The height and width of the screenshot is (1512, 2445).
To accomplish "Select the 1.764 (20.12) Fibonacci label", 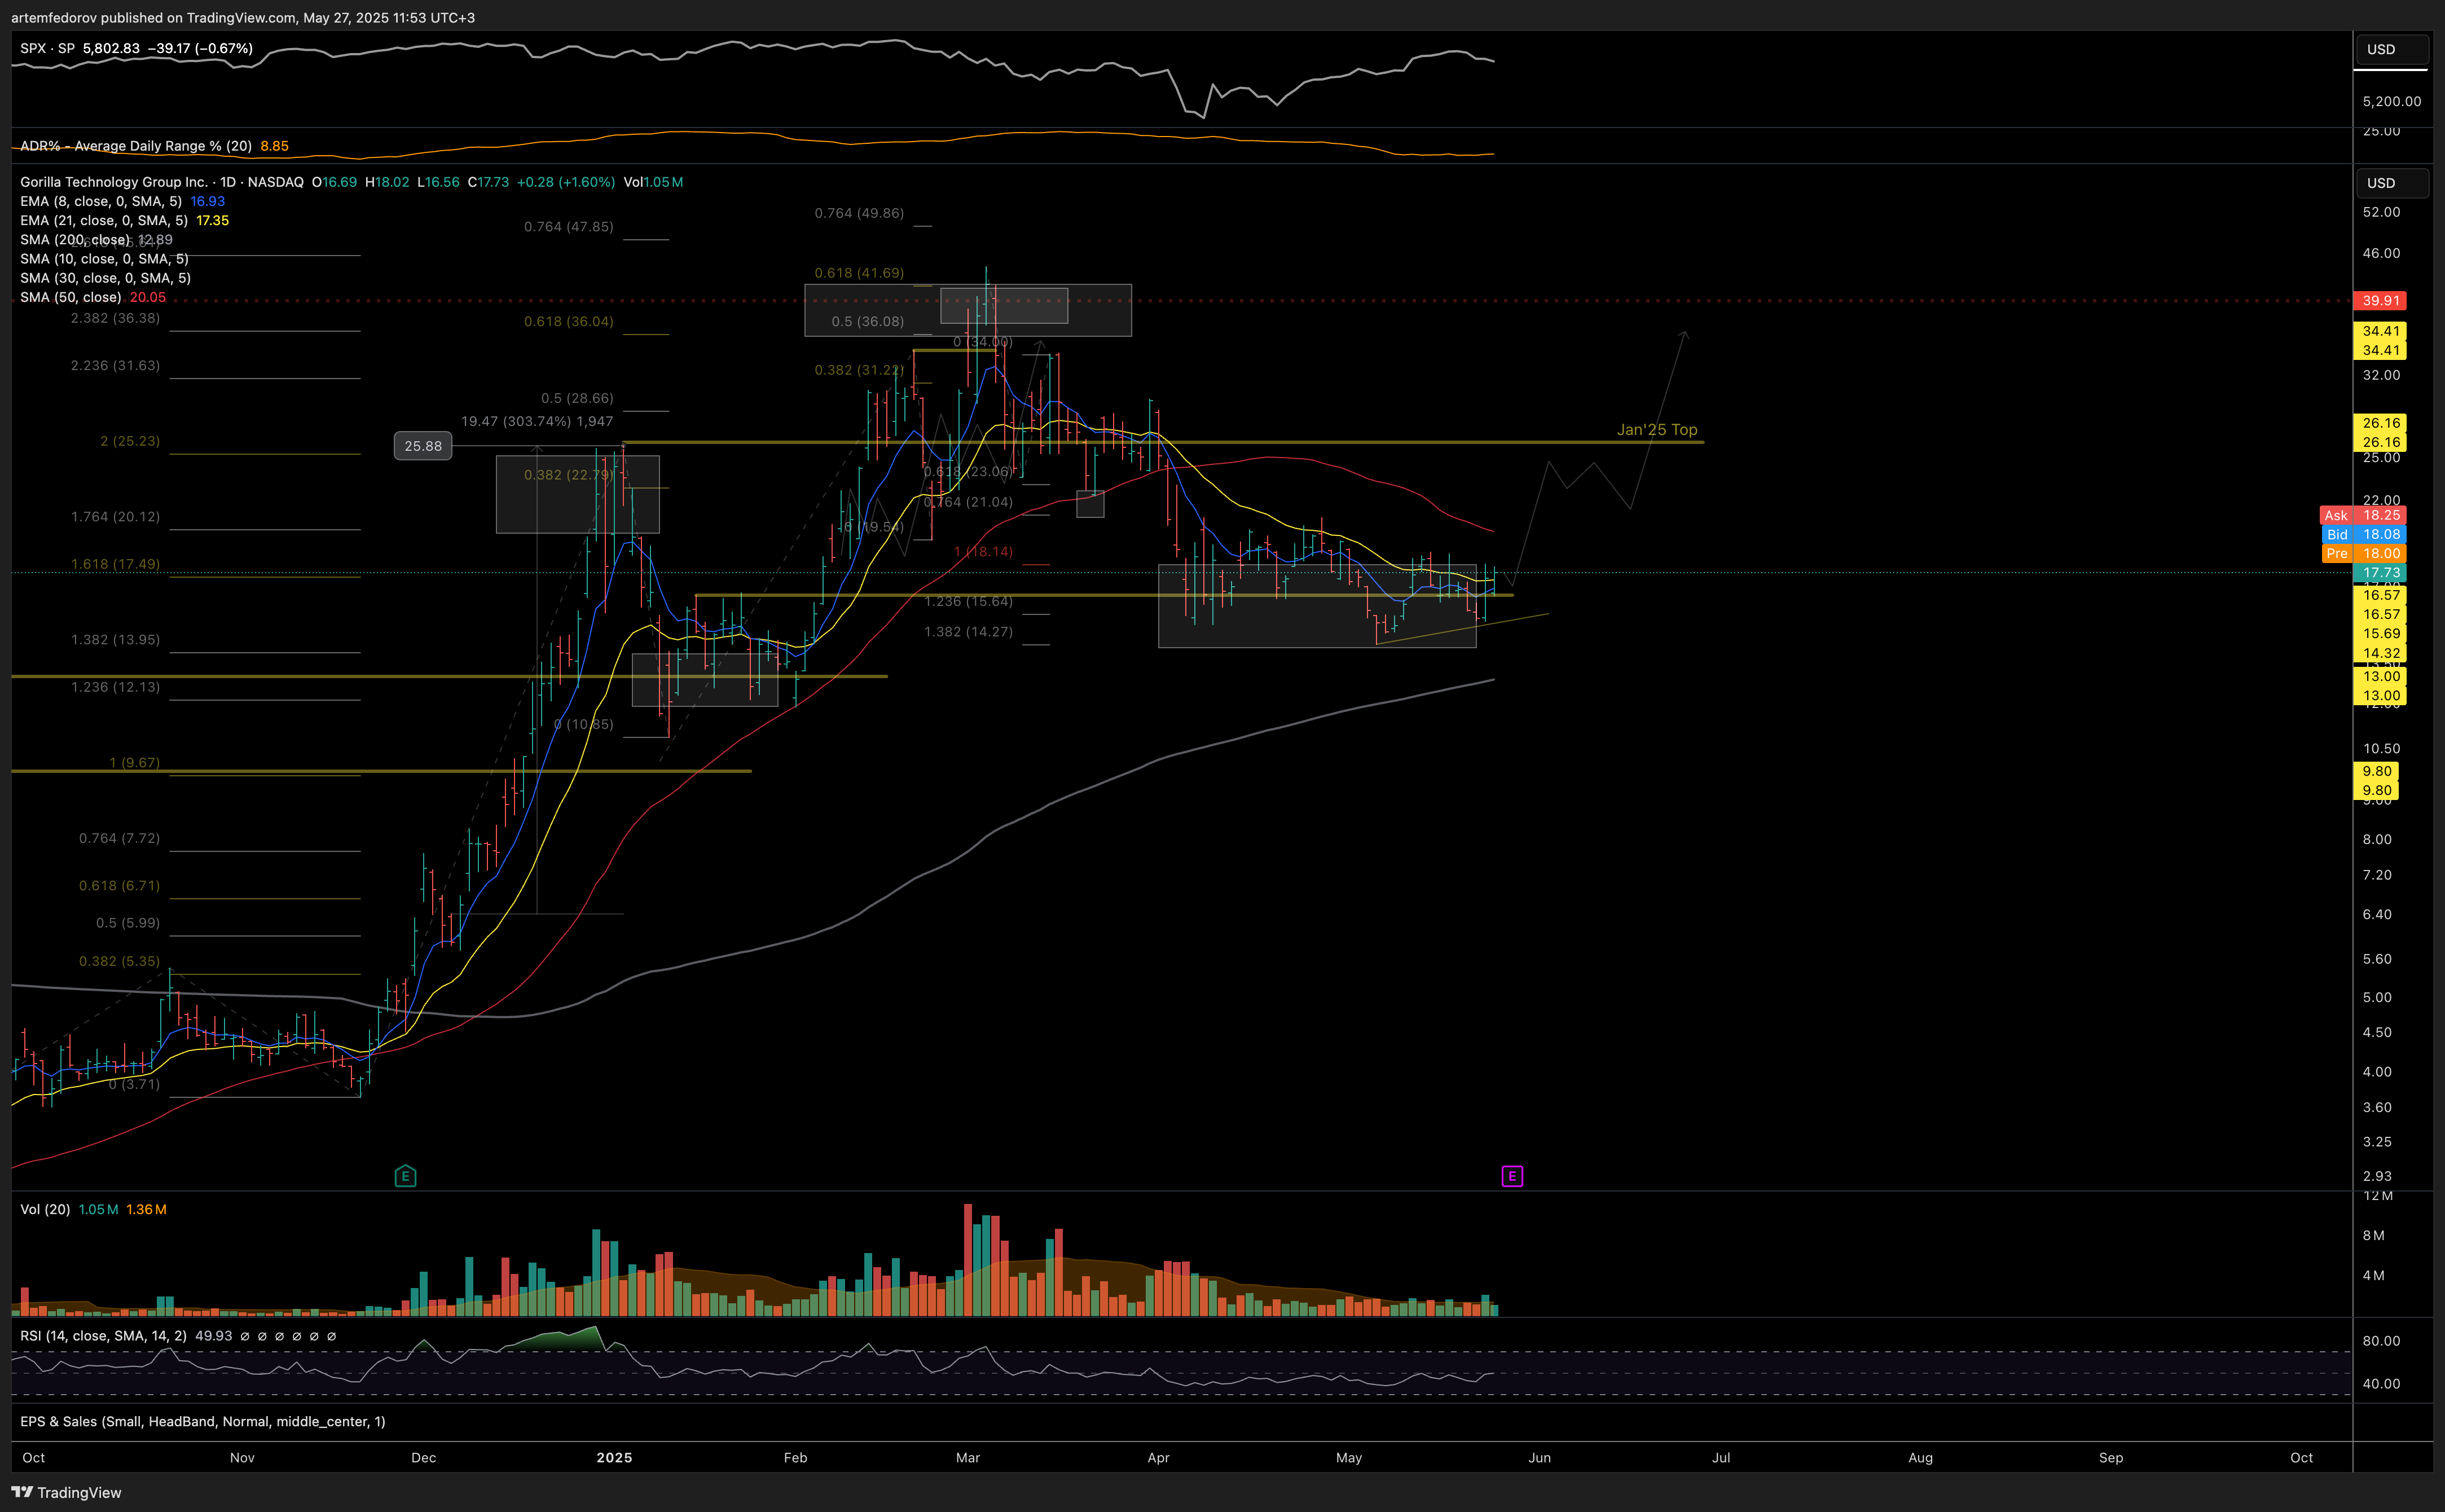I will coord(115,517).
